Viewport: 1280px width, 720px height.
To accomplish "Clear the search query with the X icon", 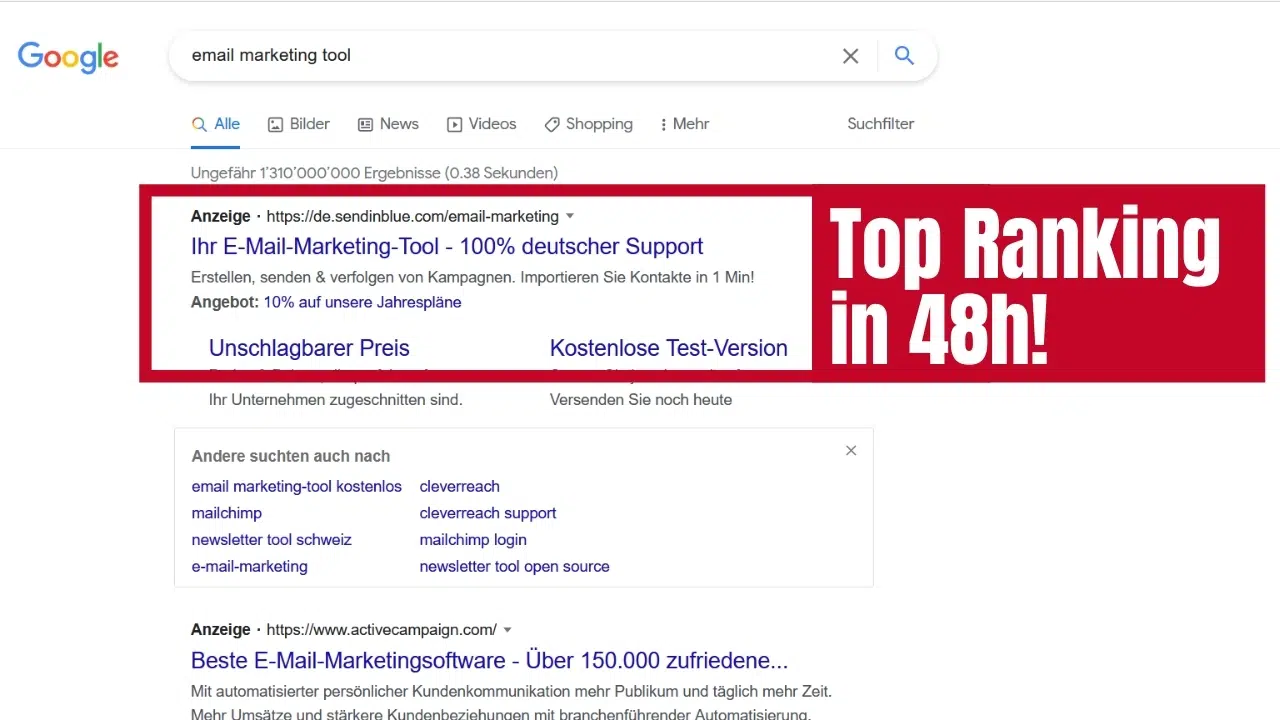I will (851, 56).
